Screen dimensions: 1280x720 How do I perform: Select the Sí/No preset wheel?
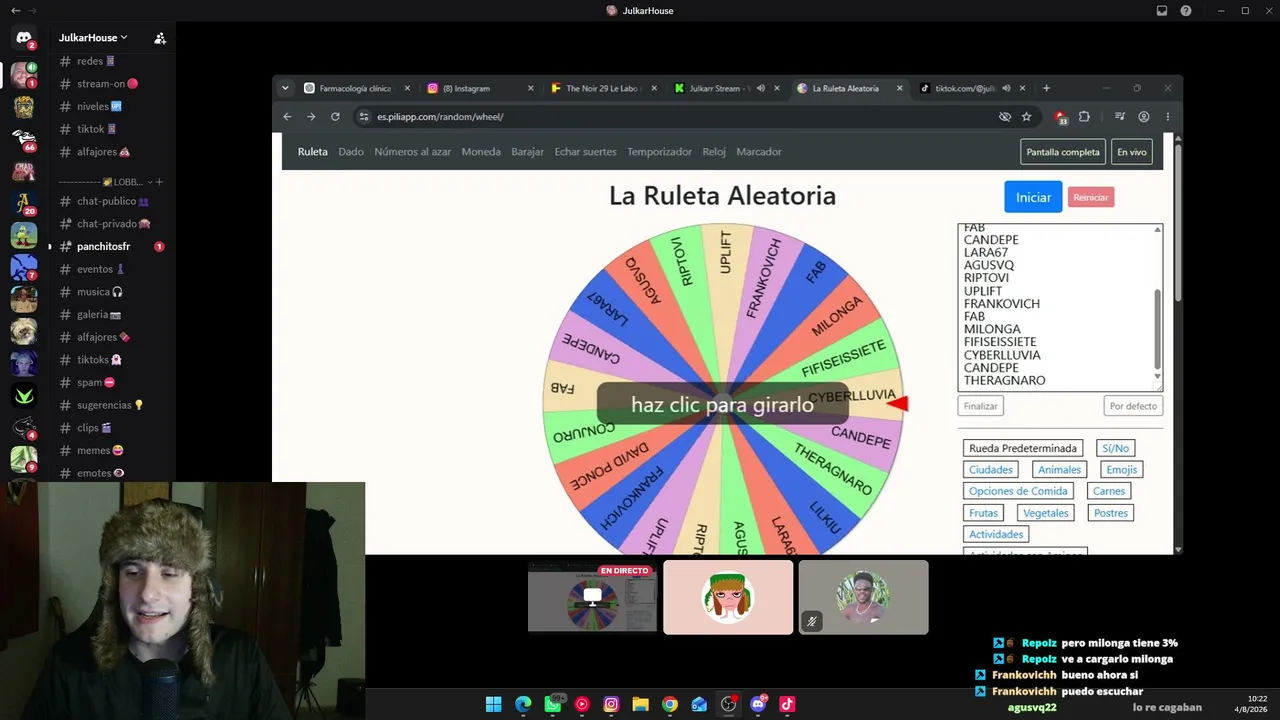point(1115,448)
